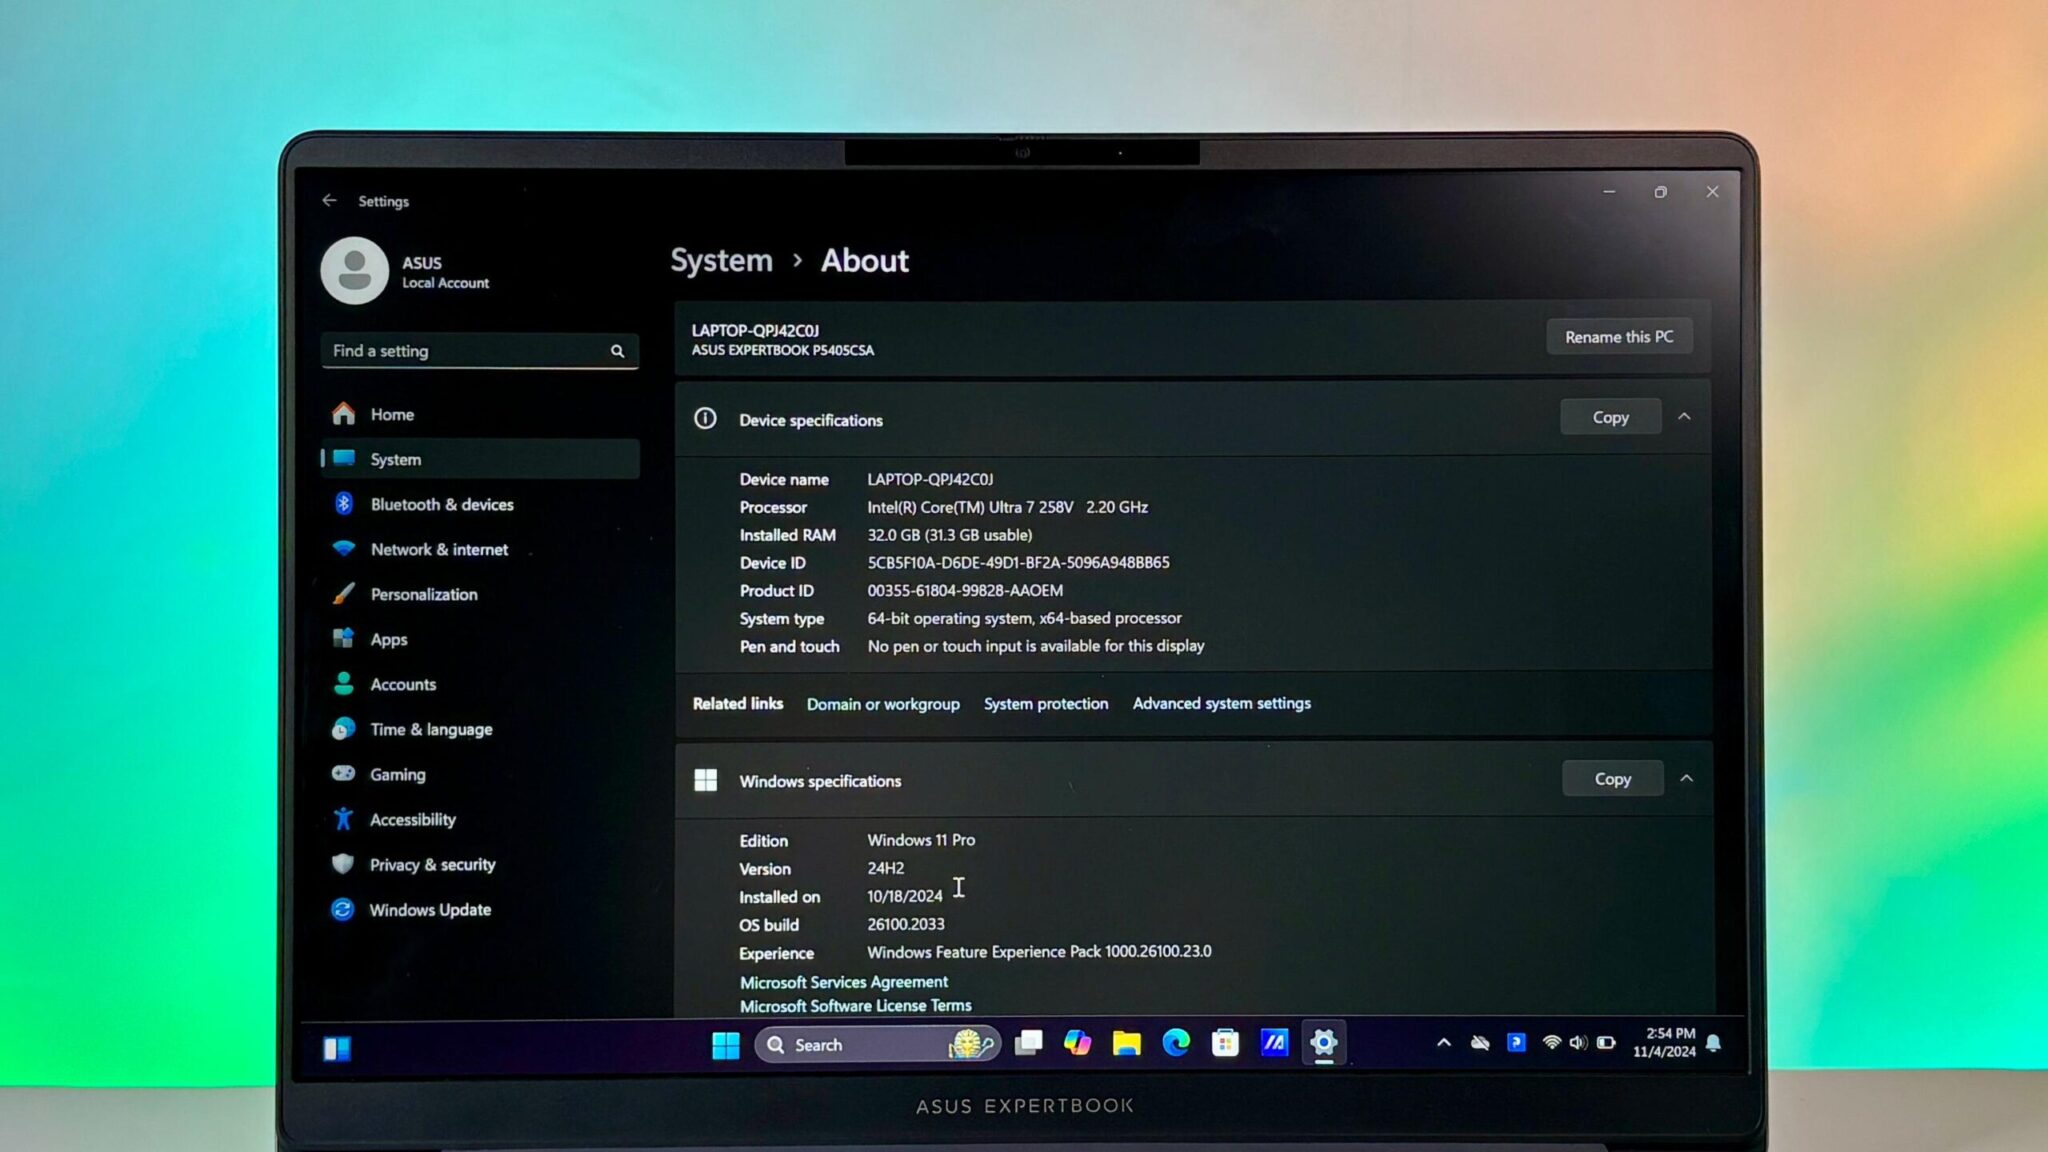Open Advanced system settings link

click(x=1221, y=703)
